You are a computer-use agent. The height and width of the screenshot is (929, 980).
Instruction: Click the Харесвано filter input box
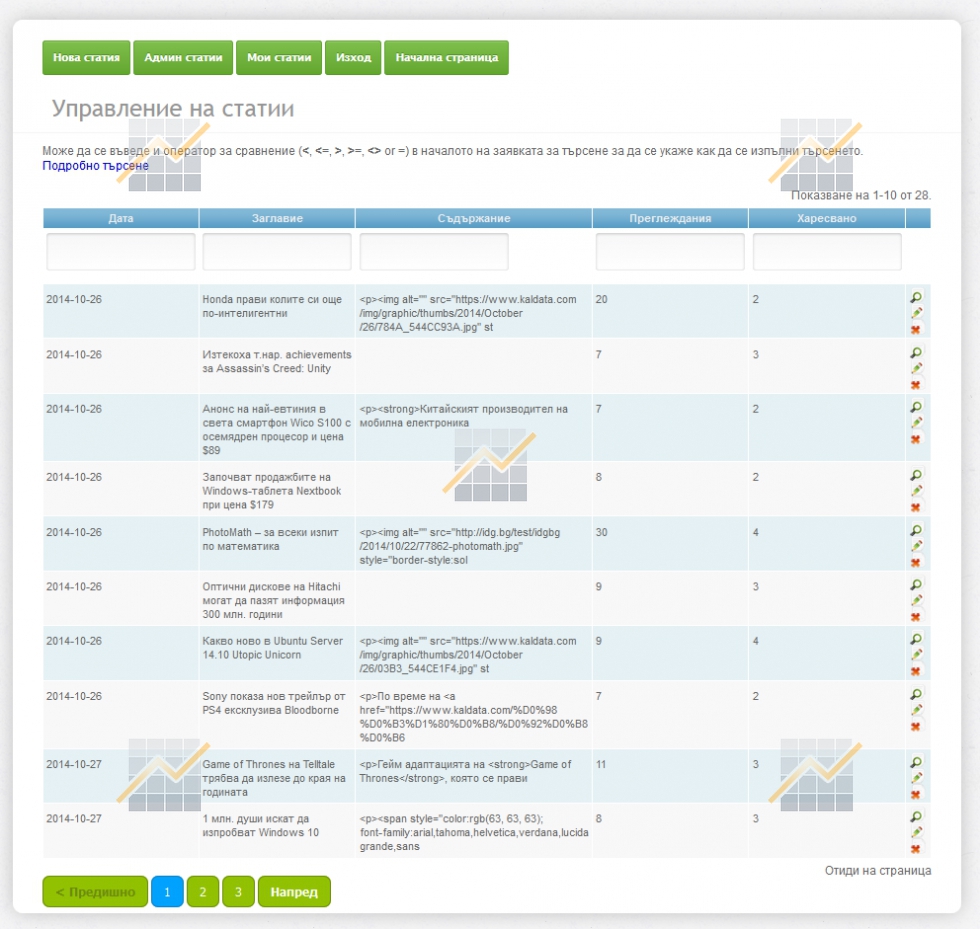(x=827, y=252)
